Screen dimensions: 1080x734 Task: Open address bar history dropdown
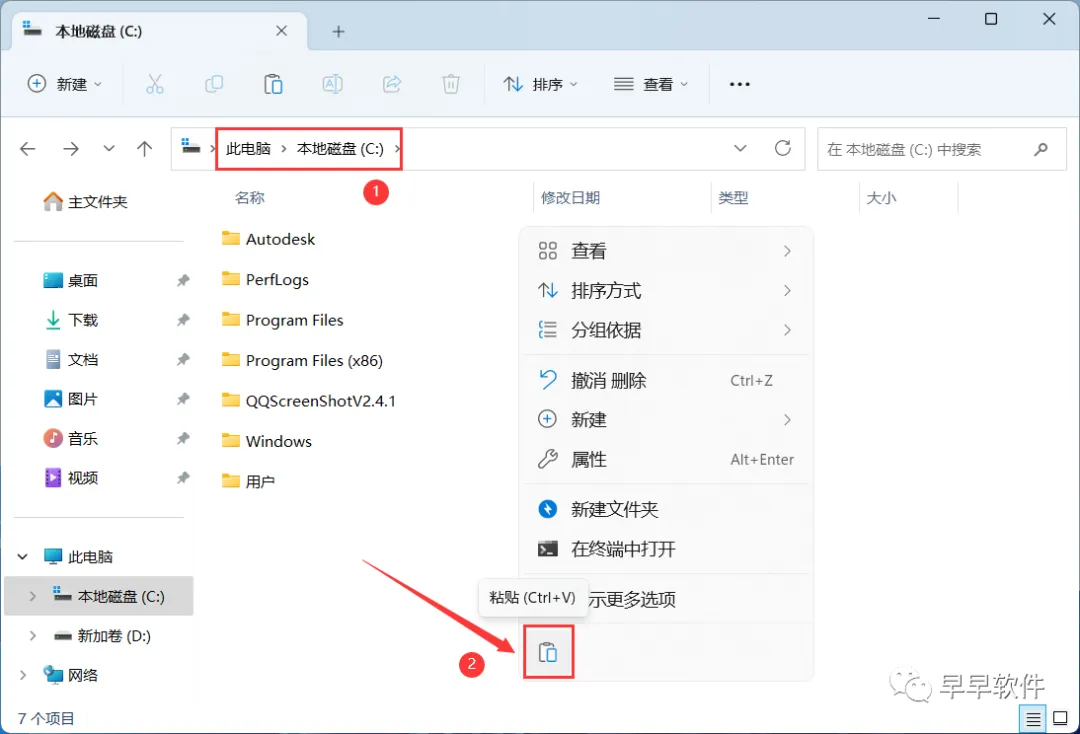coord(740,149)
